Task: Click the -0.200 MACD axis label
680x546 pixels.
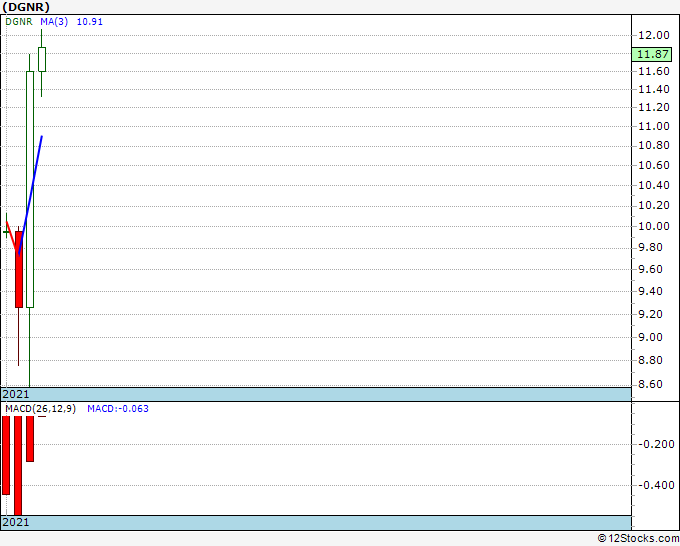Action: tap(656, 444)
